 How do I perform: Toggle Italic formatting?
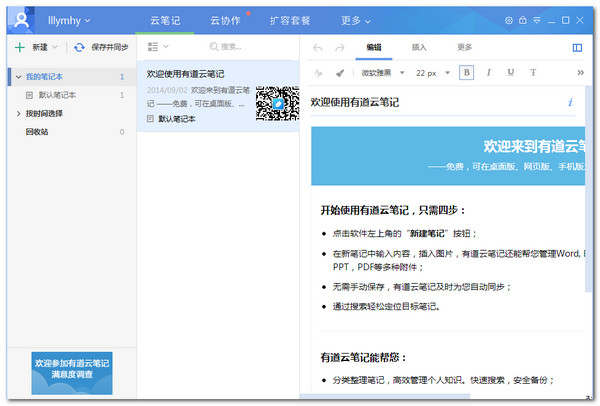coord(489,73)
